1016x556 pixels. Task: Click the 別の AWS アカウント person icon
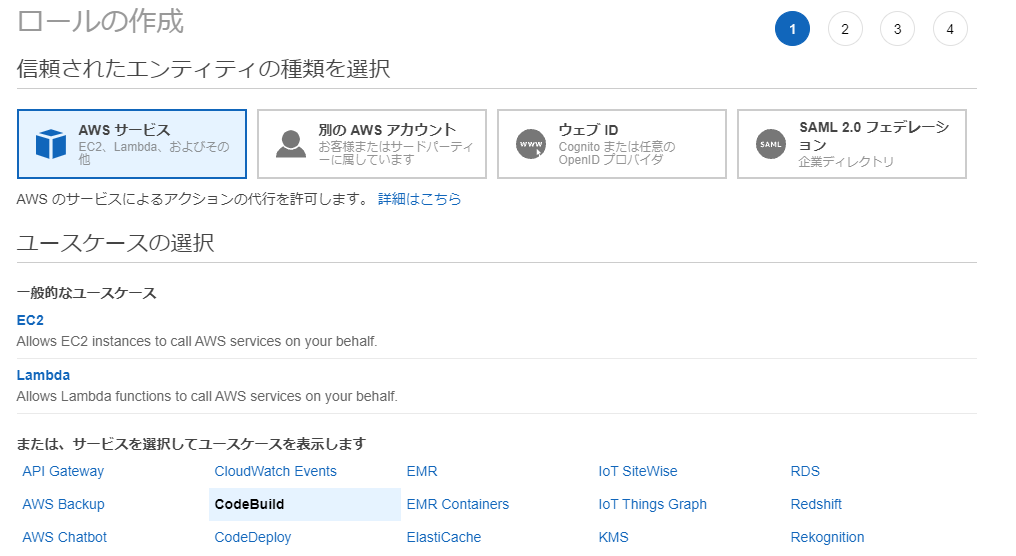pos(291,144)
